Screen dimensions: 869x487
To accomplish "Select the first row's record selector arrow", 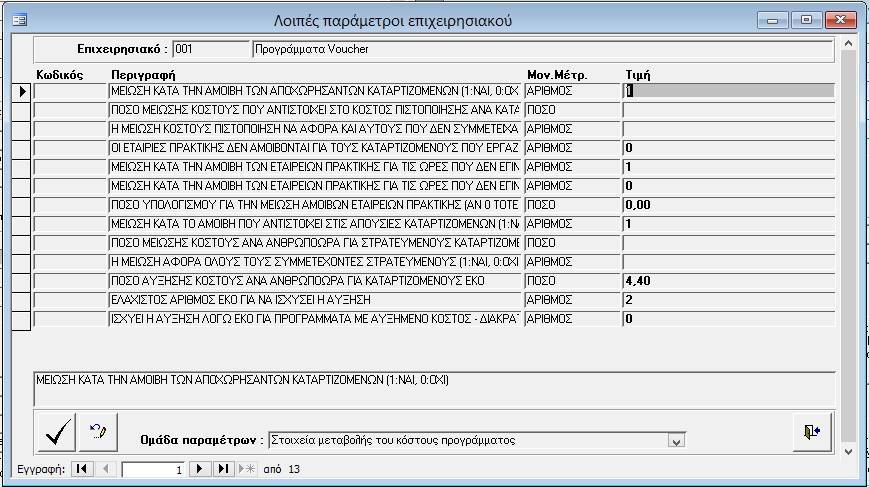I will pyautogui.click(x=22, y=91).
